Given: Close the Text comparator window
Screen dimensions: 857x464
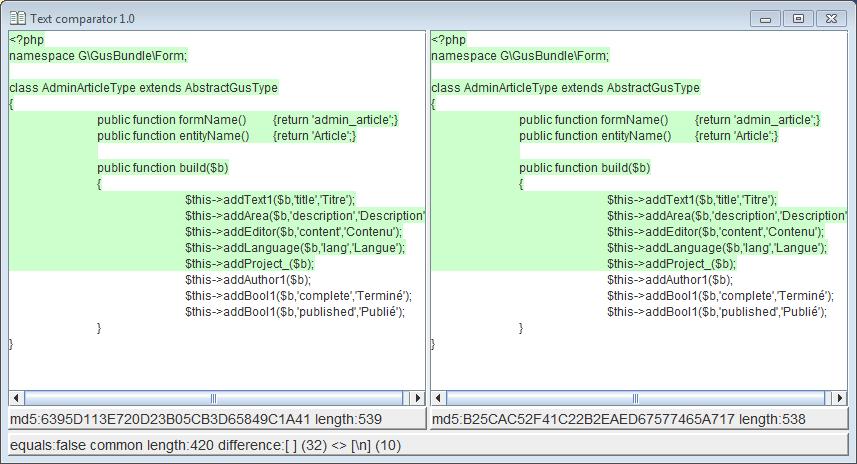Looking at the screenshot, I should pos(831,19).
